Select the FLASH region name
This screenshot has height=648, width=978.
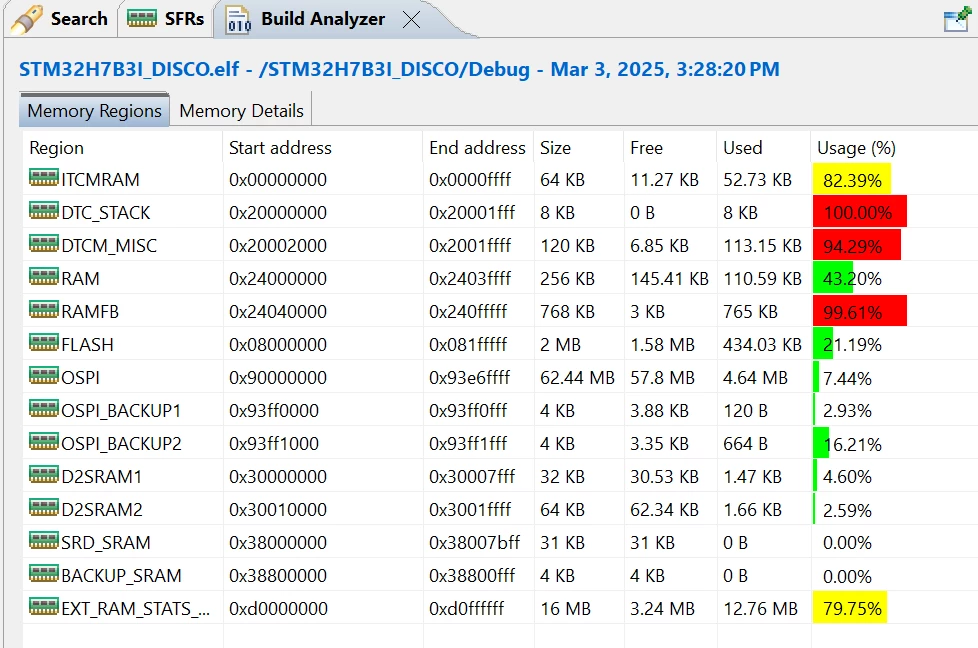coord(87,345)
